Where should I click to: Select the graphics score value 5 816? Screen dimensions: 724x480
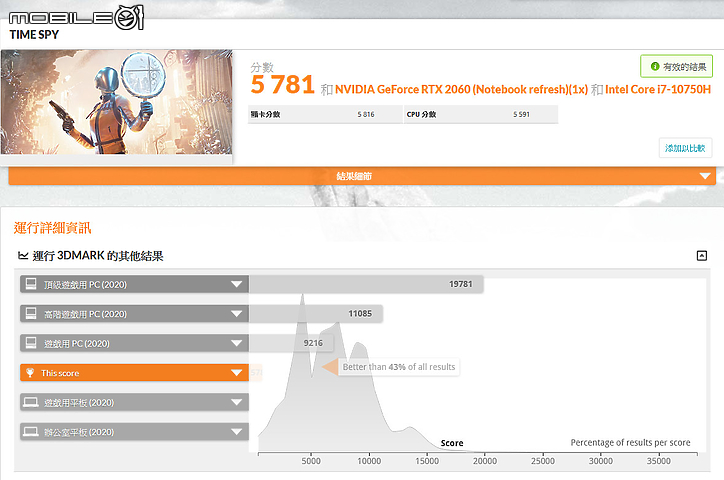tap(366, 114)
